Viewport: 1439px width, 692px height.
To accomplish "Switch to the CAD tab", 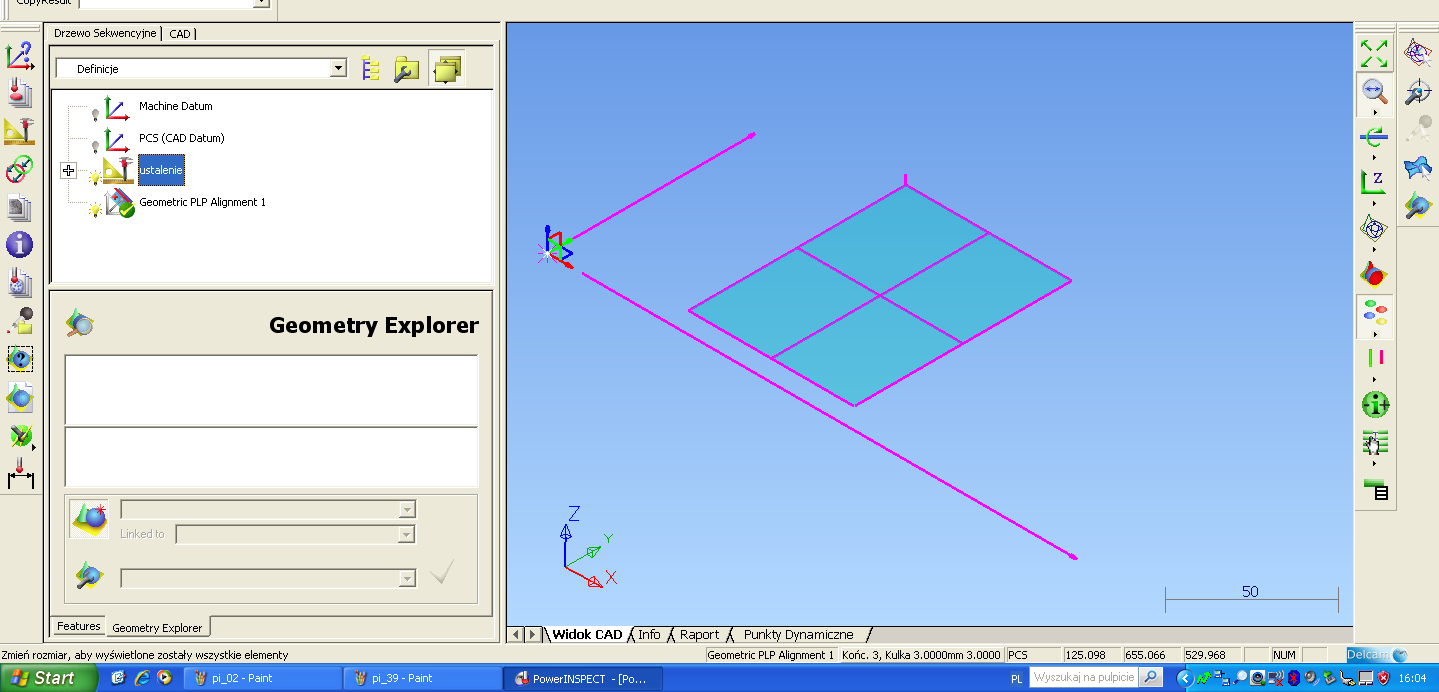I will pos(180,33).
